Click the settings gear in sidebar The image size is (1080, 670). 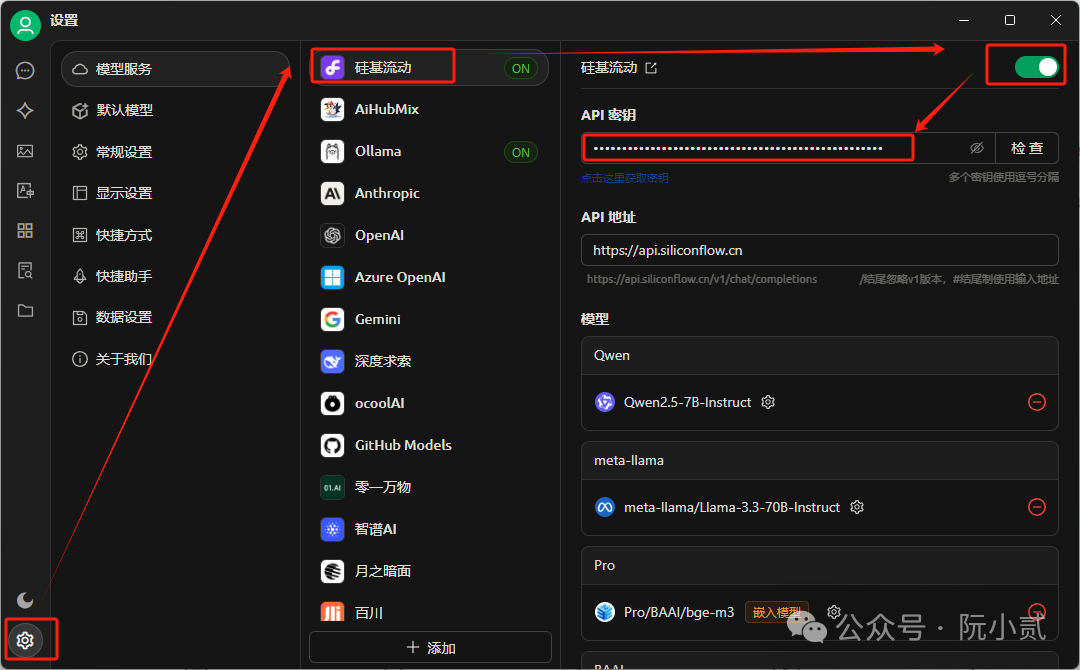25,640
